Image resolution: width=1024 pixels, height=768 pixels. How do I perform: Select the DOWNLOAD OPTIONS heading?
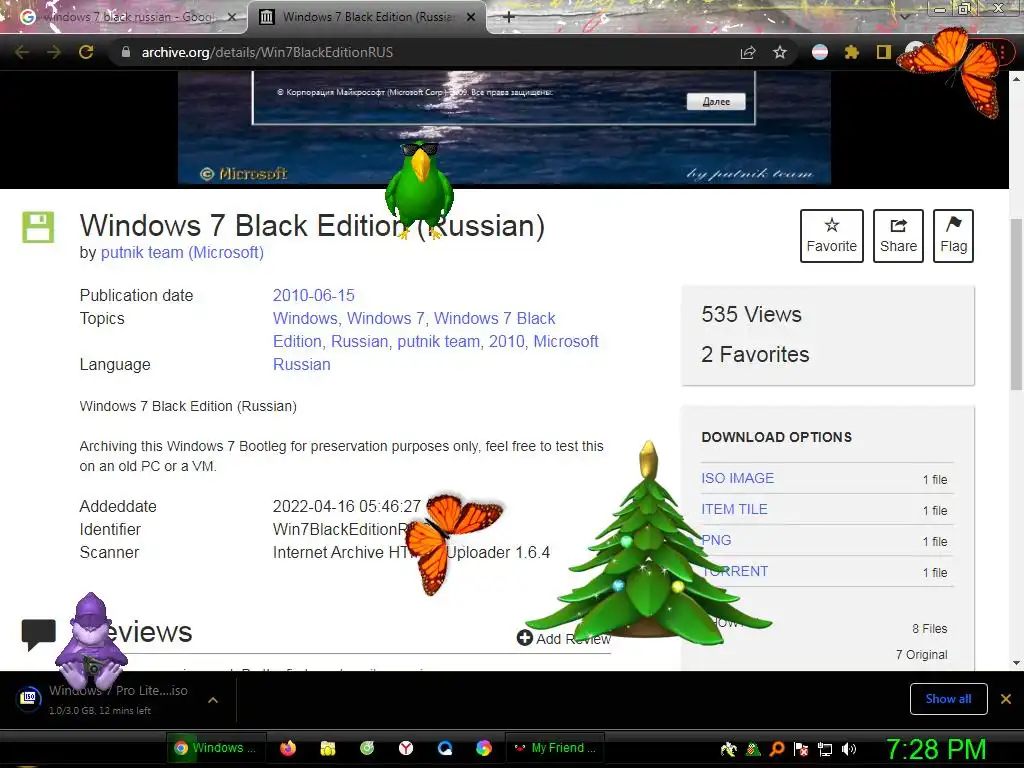[776, 437]
